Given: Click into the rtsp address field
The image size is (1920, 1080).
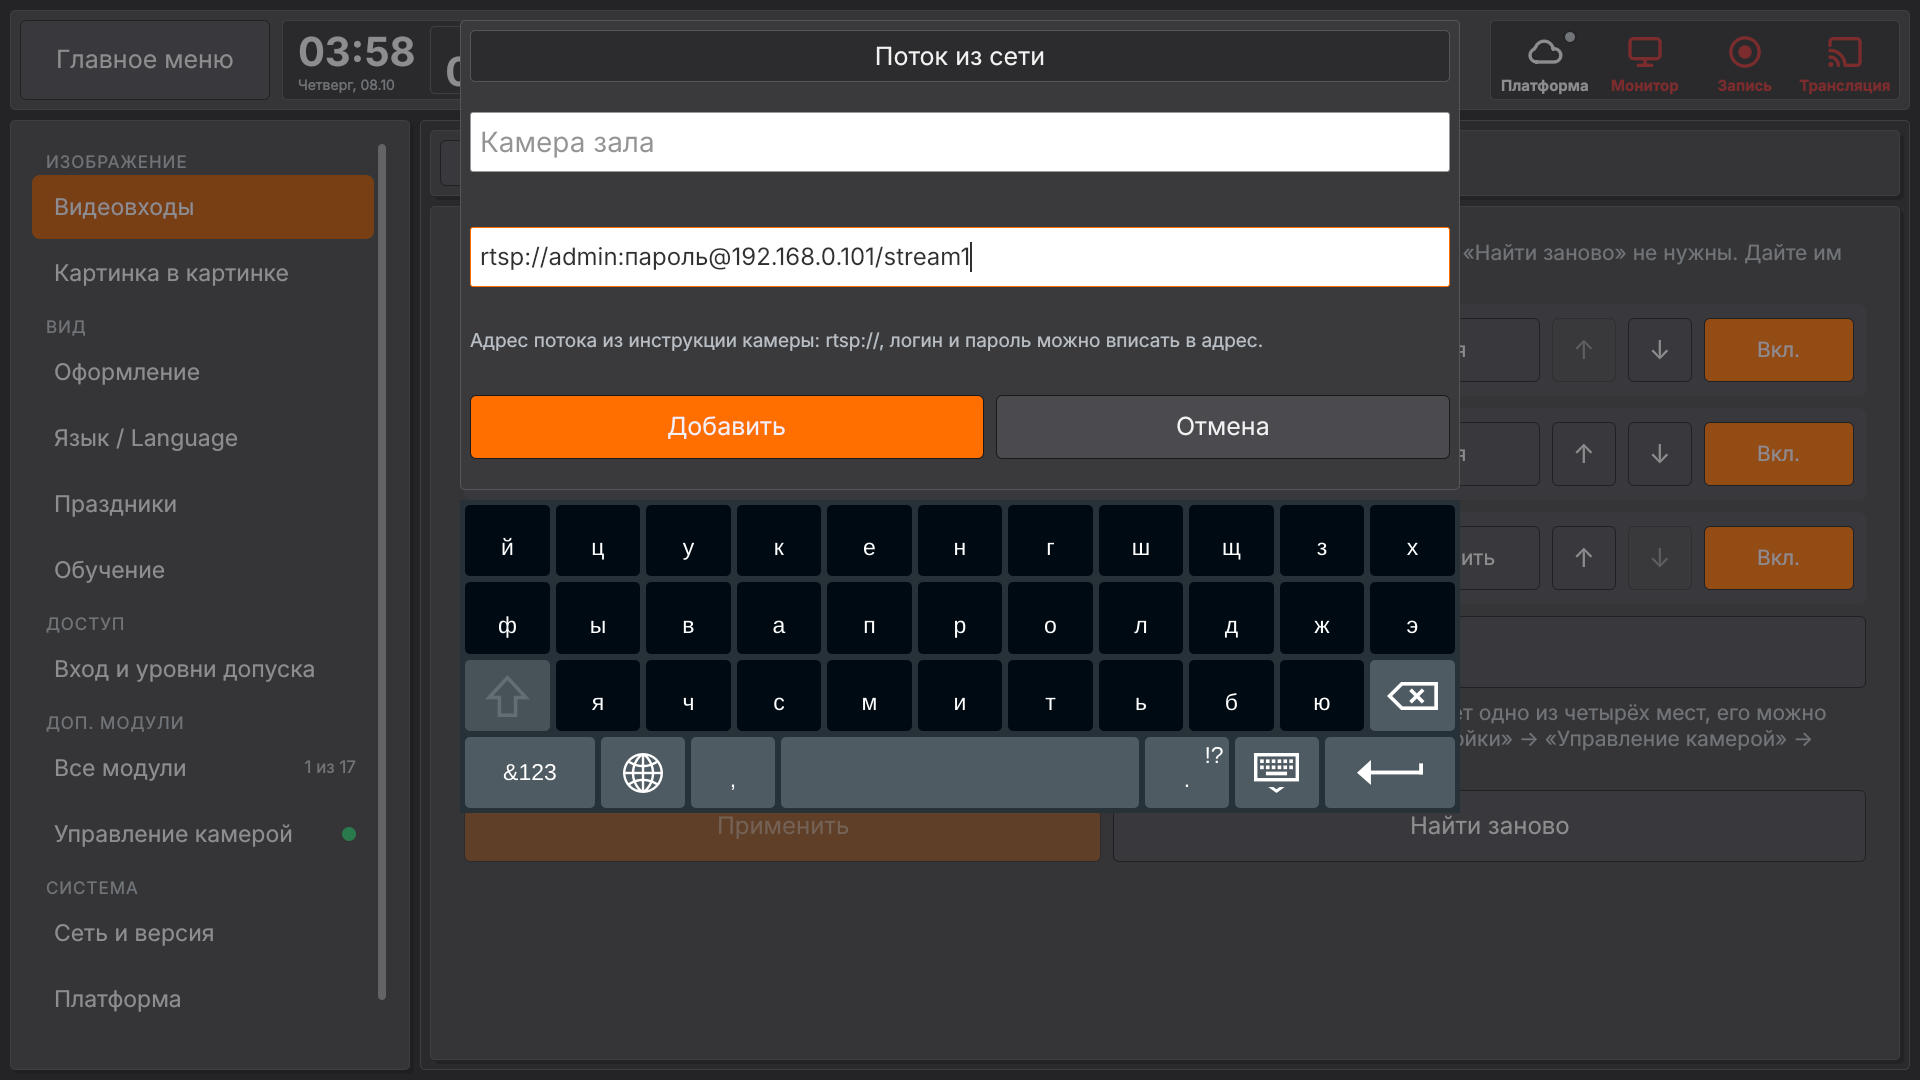Looking at the screenshot, I should click(960, 257).
